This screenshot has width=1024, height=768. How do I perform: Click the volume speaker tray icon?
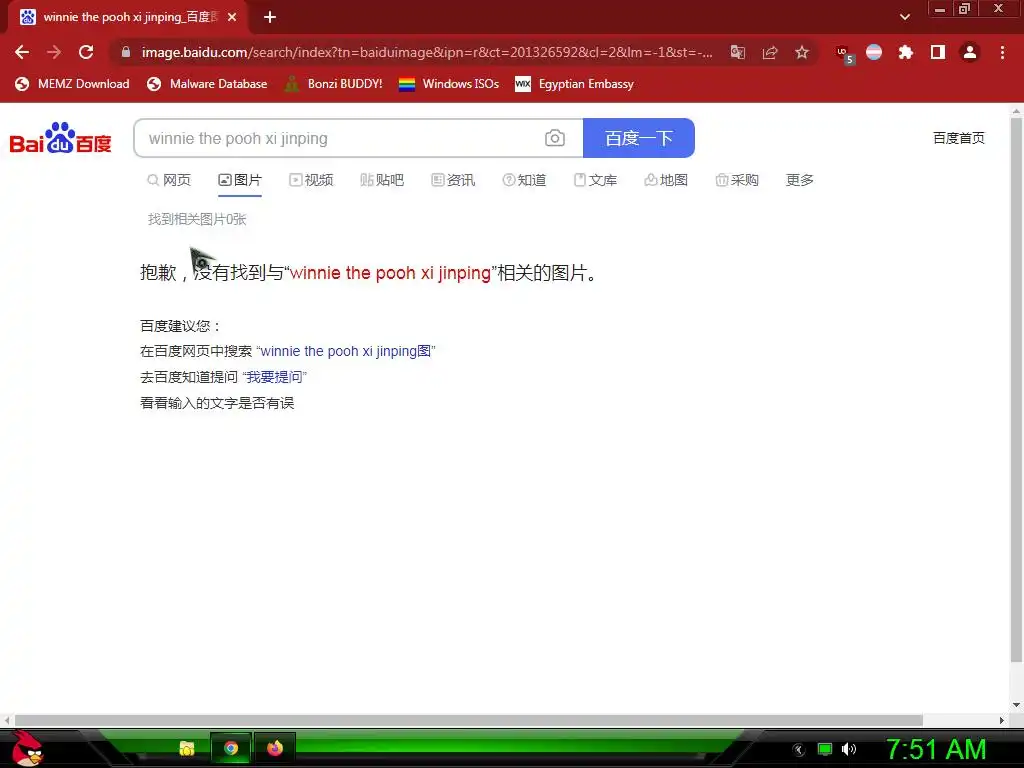coord(848,749)
